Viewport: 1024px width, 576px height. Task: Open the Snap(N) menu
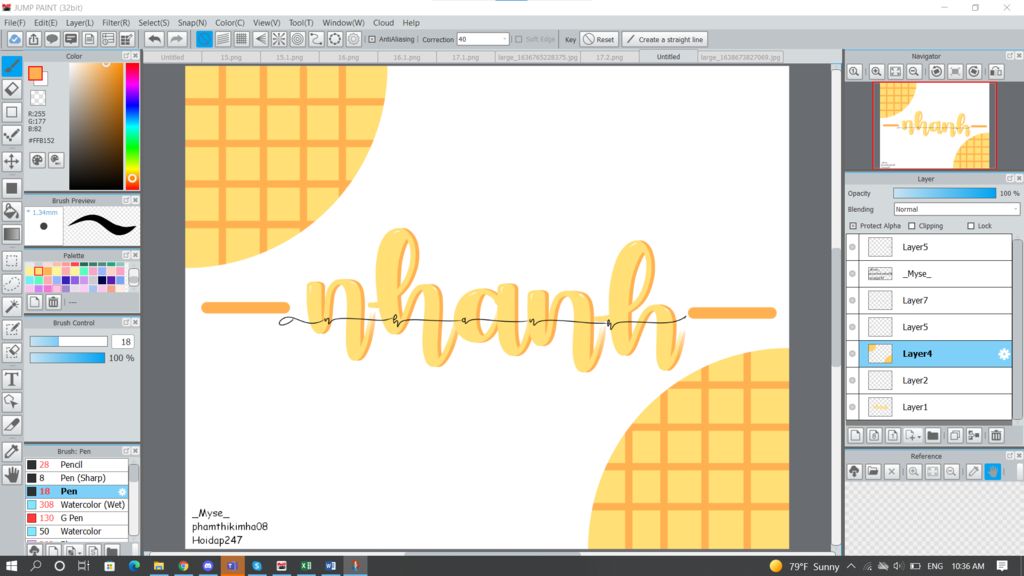192,22
